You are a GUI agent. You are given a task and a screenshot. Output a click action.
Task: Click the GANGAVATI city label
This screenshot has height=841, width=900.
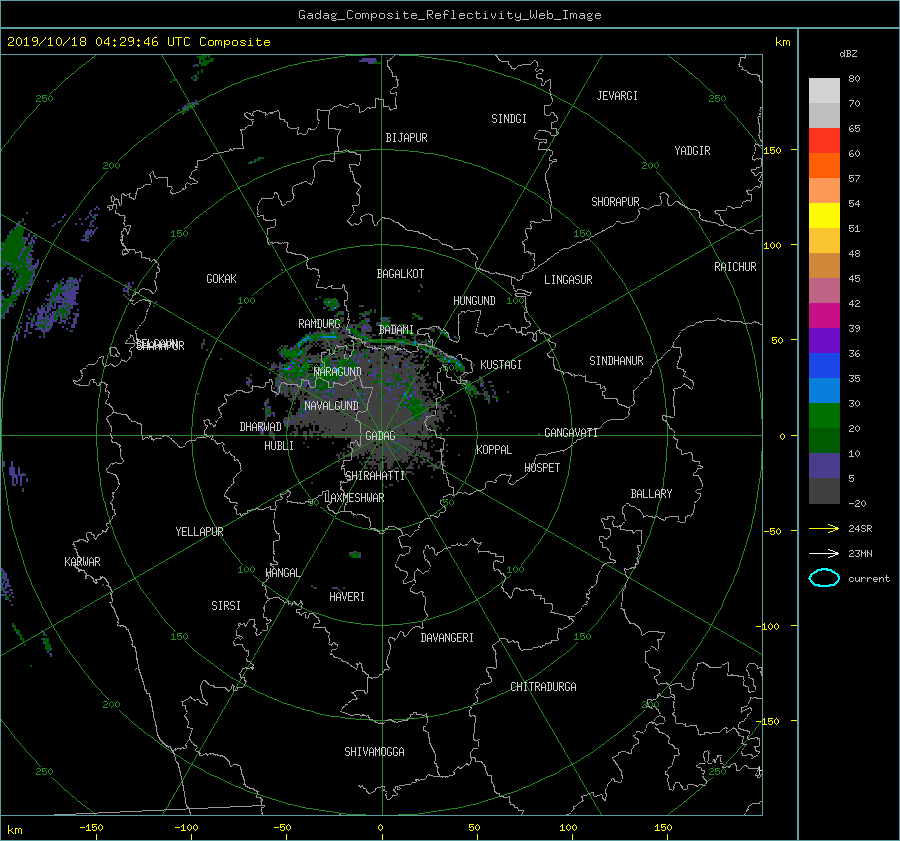pyautogui.click(x=571, y=433)
